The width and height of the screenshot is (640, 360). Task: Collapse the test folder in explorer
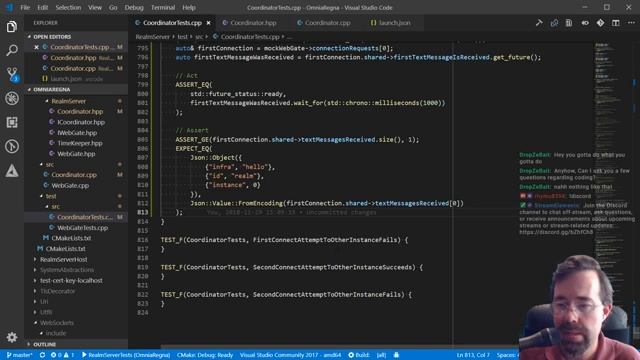tap(51, 196)
